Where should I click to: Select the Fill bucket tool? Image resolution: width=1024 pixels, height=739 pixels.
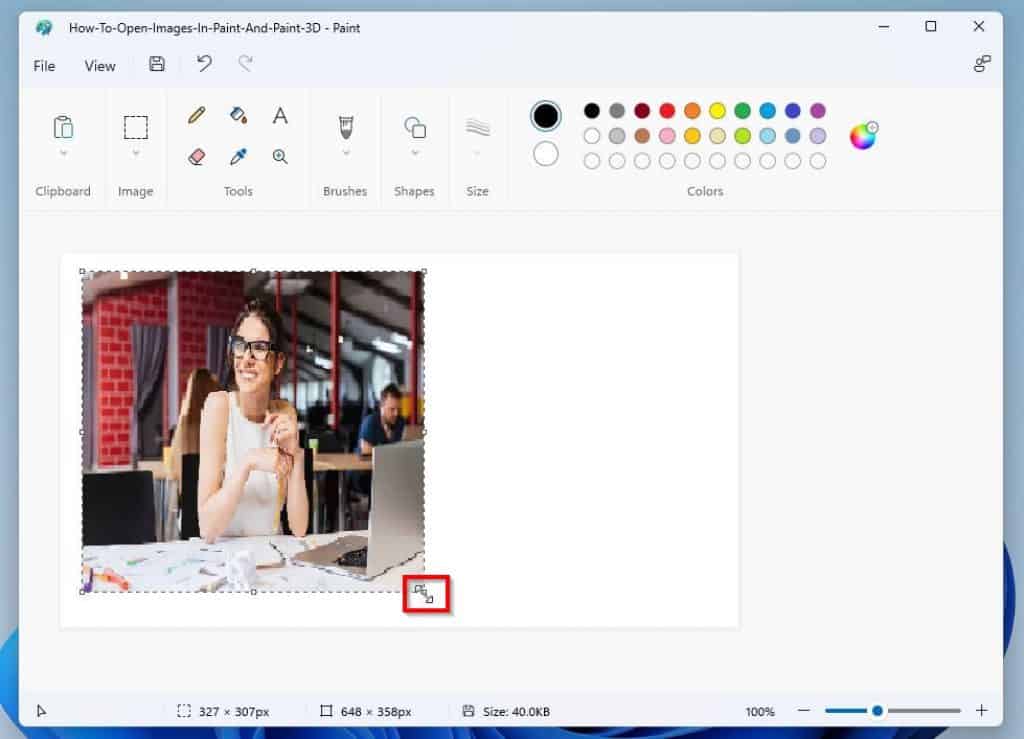click(x=238, y=116)
